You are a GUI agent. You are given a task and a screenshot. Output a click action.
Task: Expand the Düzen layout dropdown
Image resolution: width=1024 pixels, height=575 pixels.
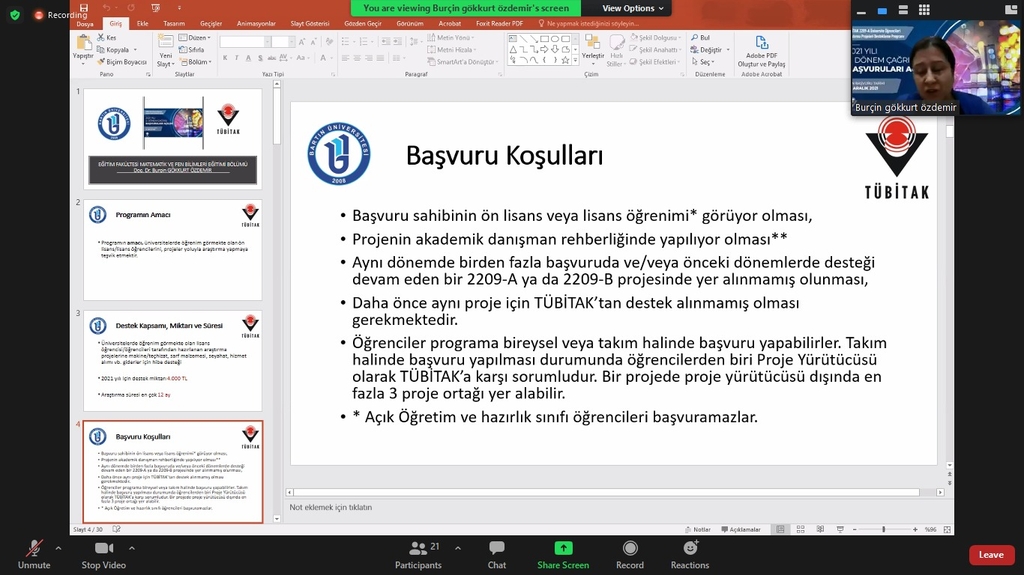(195, 38)
